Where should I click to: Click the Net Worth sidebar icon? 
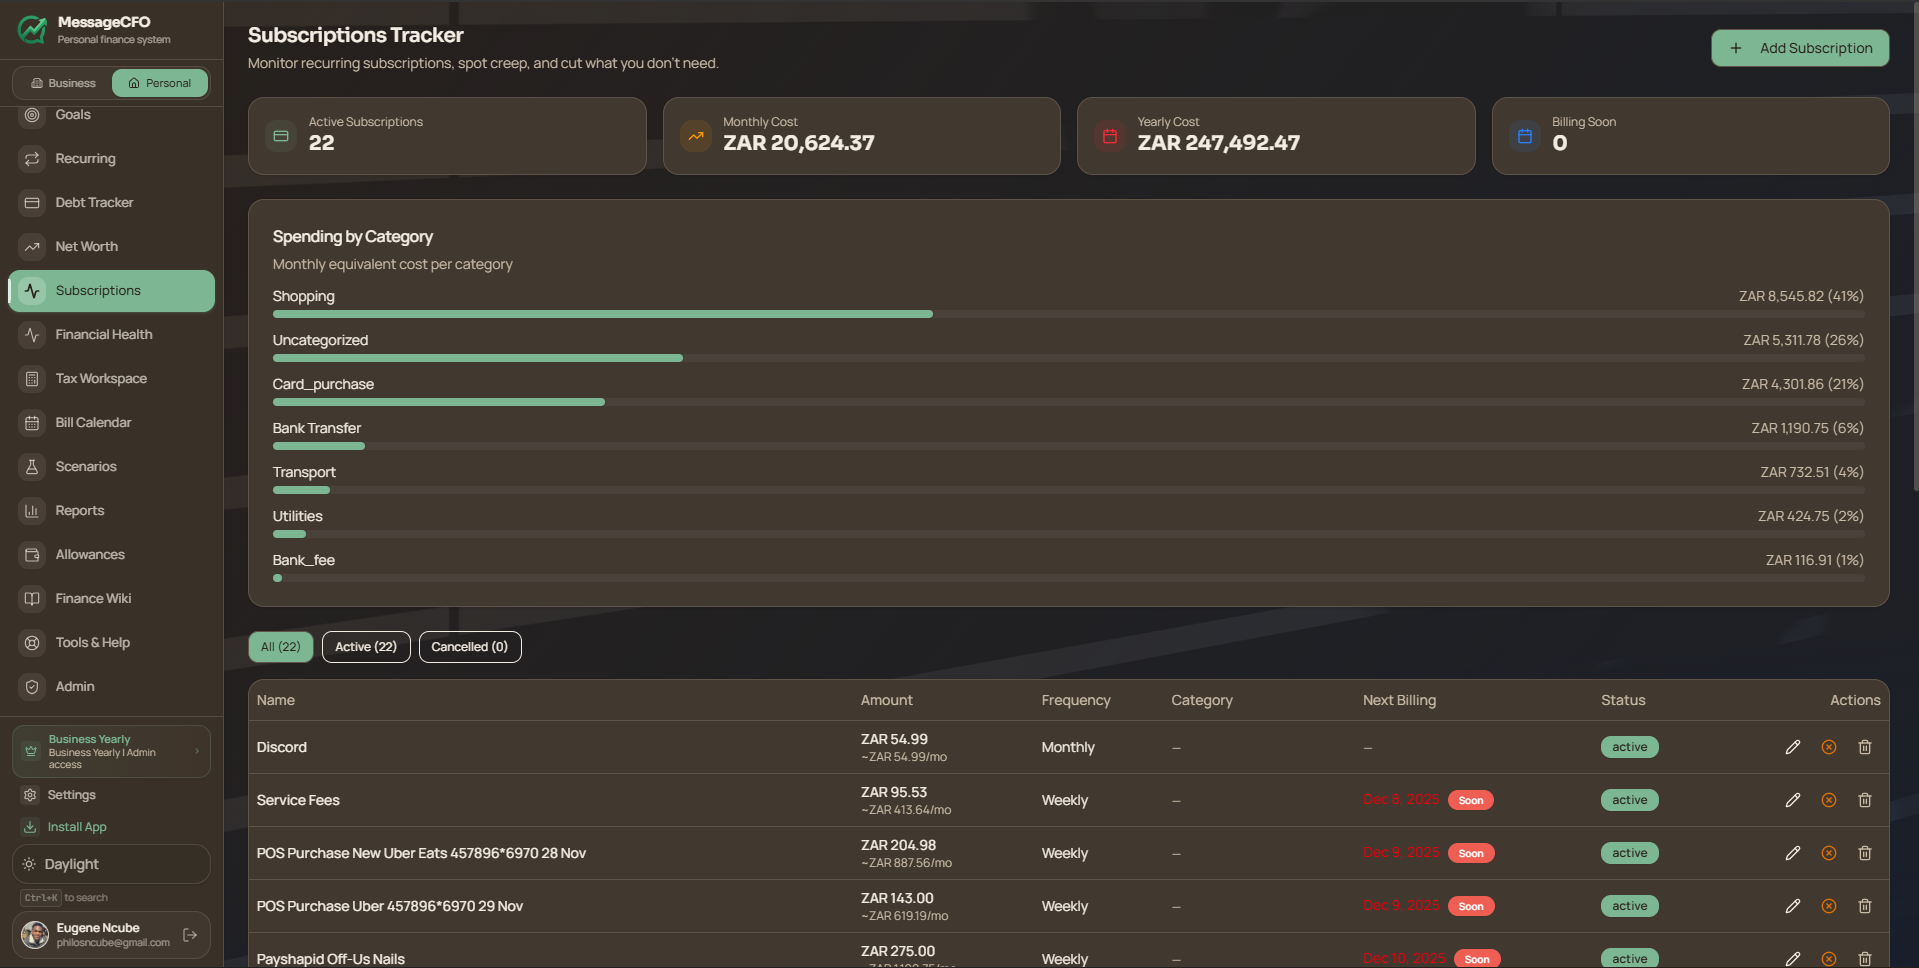(32, 247)
